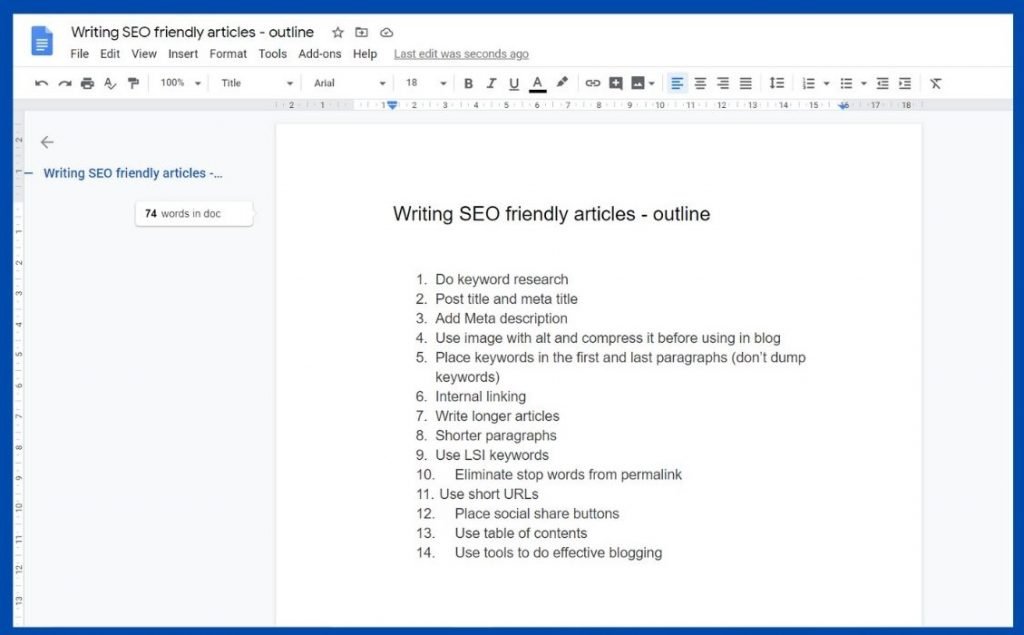Screen dimensions: 1024x635
Task: Click list item 'Use table of contents'
Action: tap(520, 533)
